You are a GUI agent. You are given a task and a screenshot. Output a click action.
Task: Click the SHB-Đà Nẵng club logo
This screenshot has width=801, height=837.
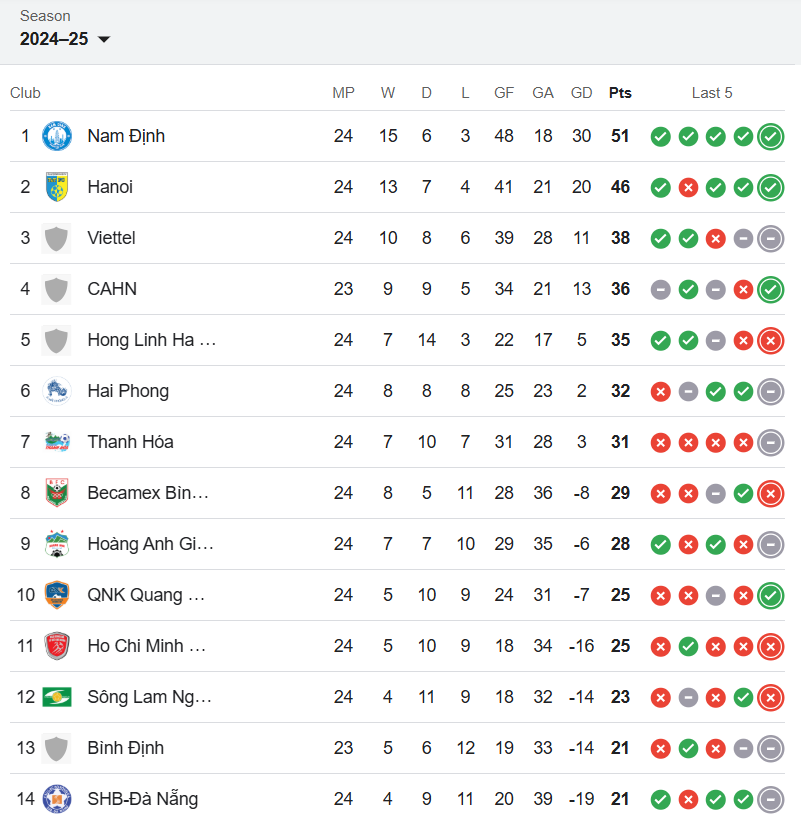[x=57, y=799]
